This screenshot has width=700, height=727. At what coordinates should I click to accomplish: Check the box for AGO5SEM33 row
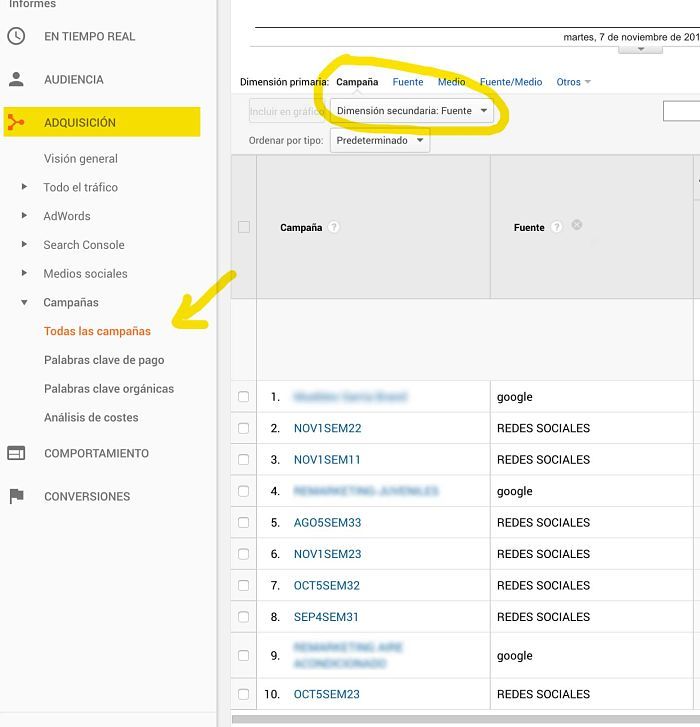[x=243, y=523]
